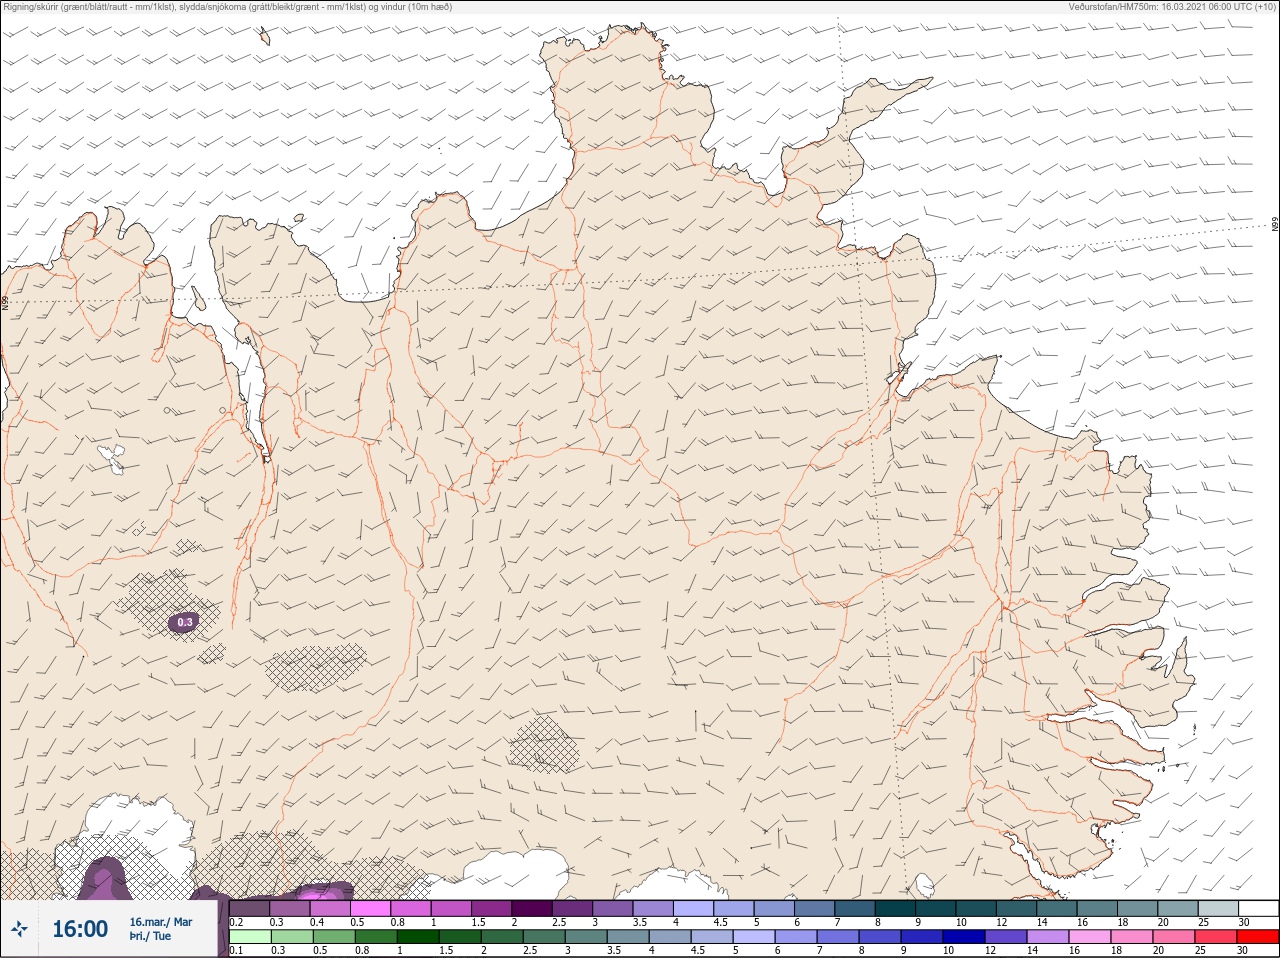Select pink lower swatch between 18 and 20
The width and height of the screenshot is (1280, 958).
(1132, 937)
